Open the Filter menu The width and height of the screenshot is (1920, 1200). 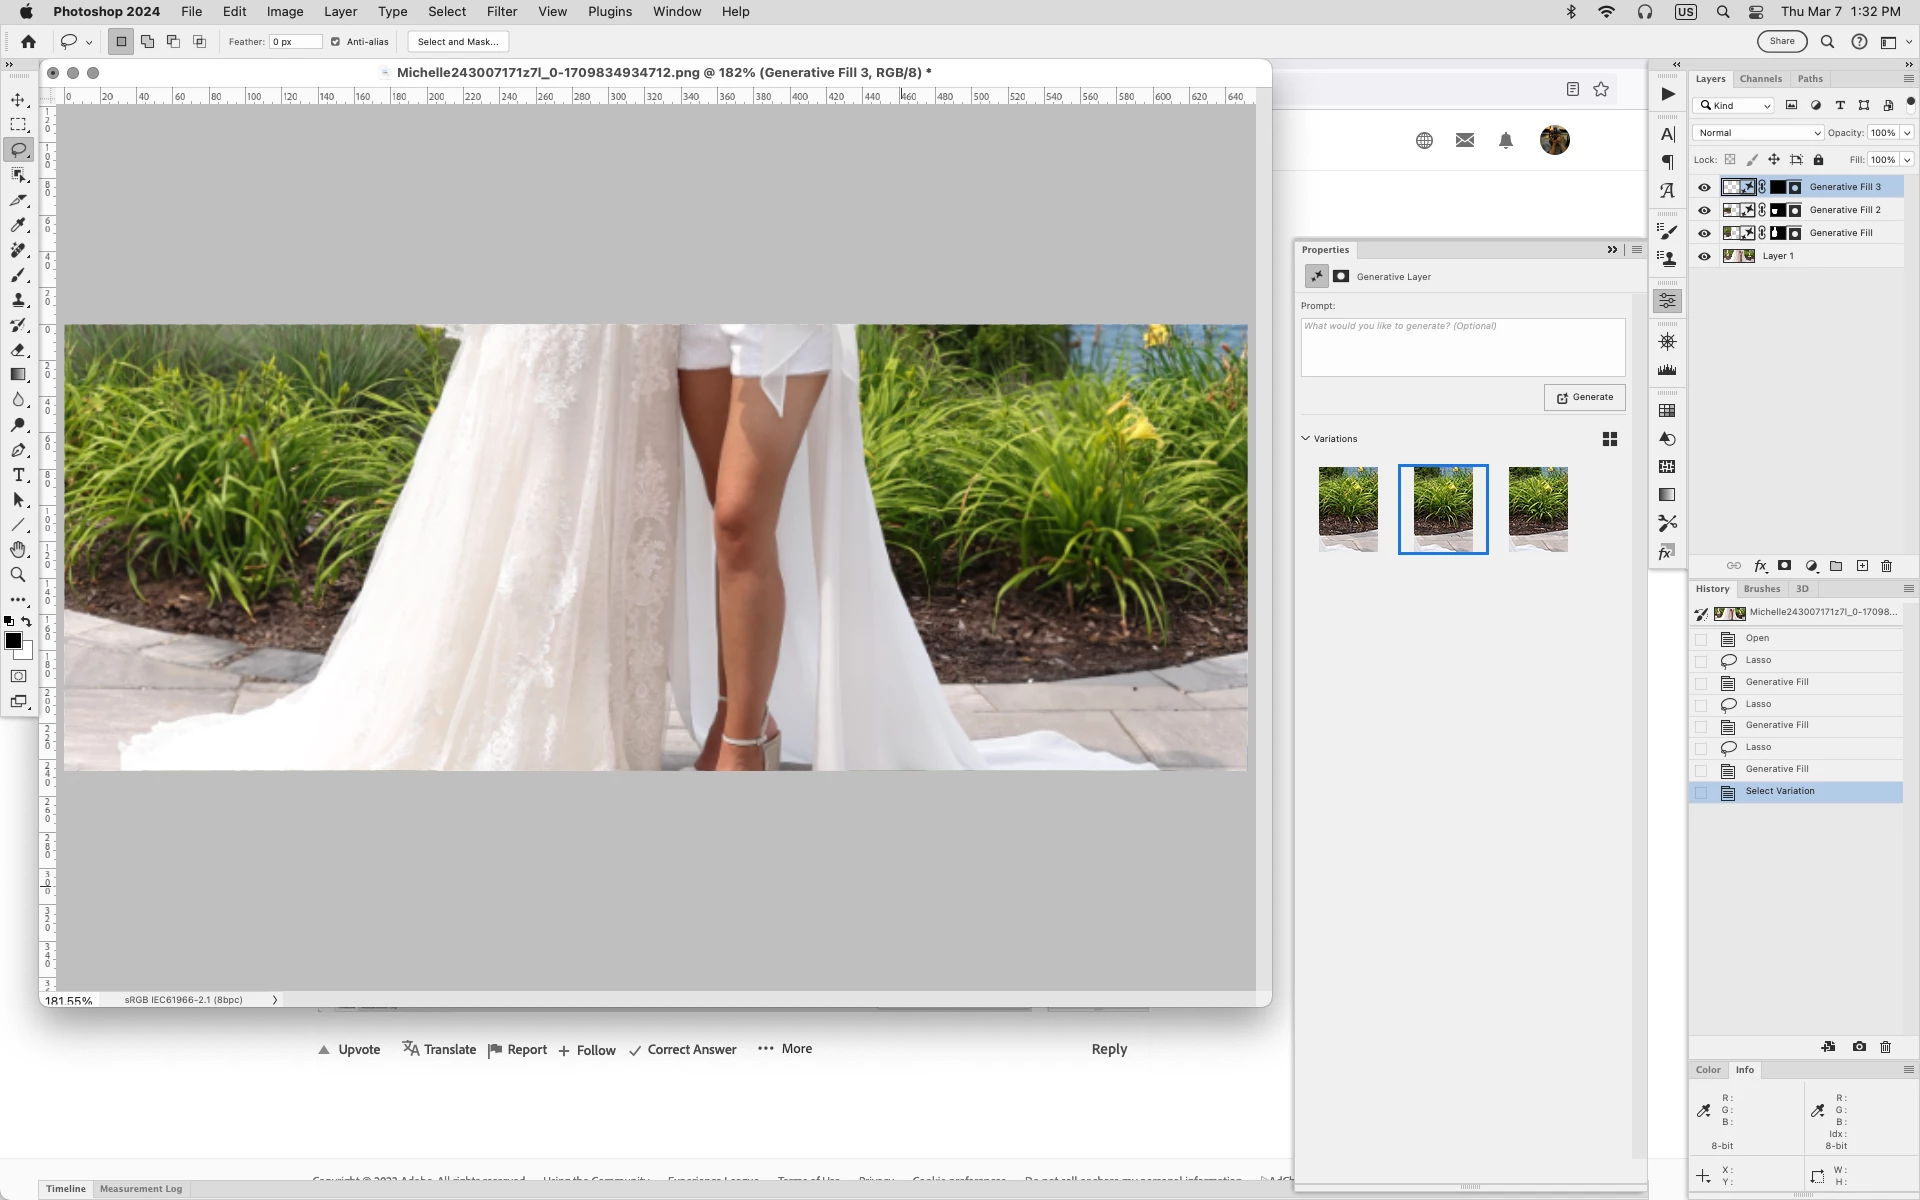coord(501,12)
